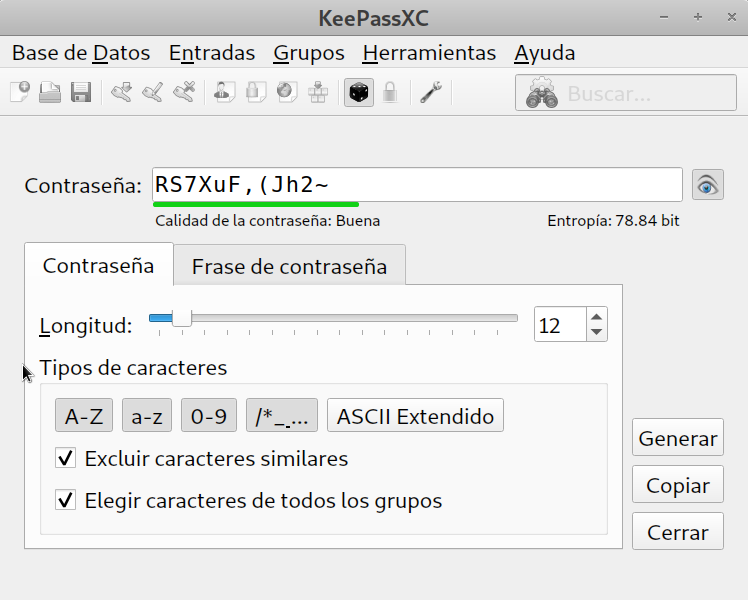This screenshot has height=600, width=748.
Task: Click the Generar button
Action: pos(678,437)
